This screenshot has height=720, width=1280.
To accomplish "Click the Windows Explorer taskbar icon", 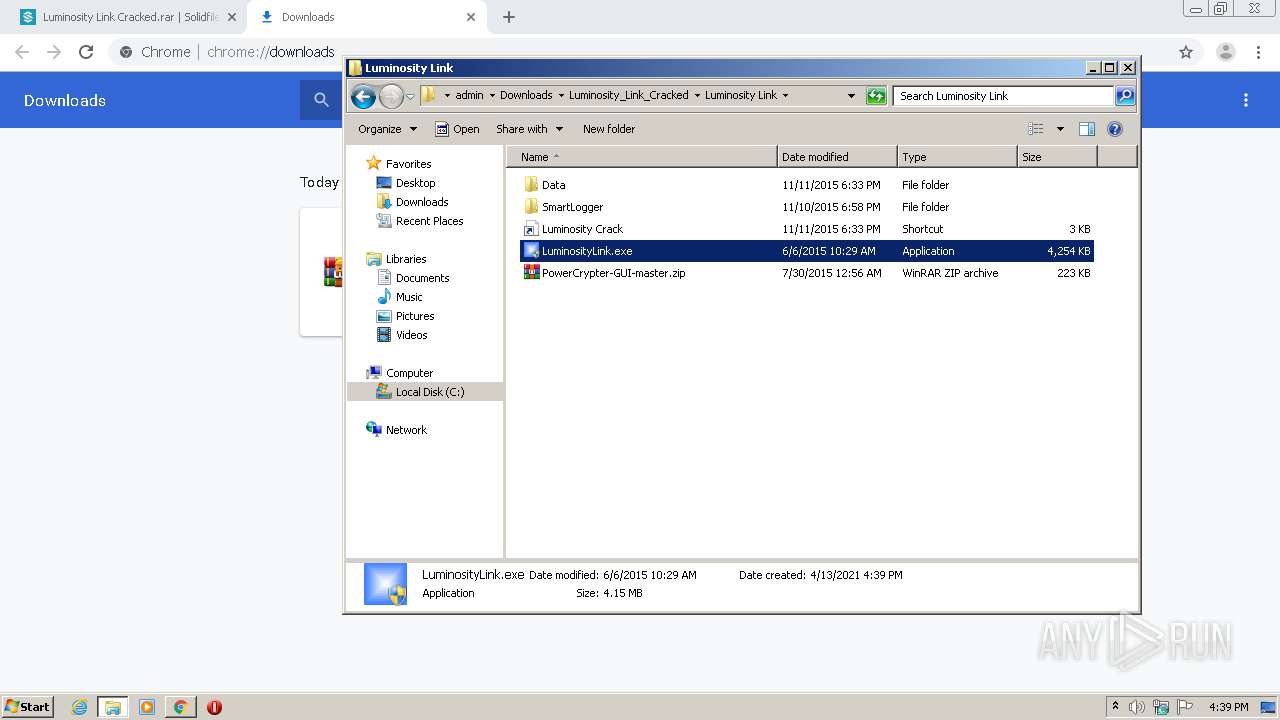I will [x=113, y=707].
